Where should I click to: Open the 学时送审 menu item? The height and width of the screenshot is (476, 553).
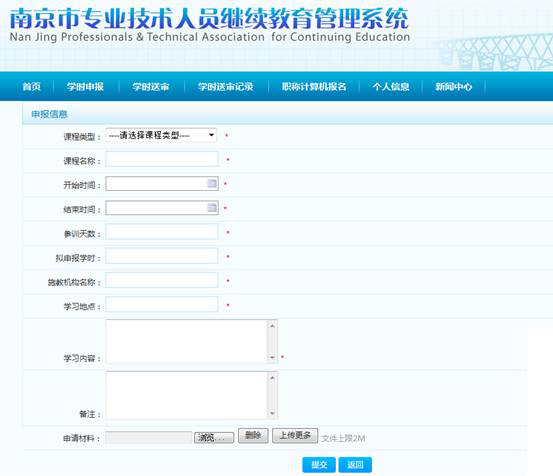[x=151, y=86]
